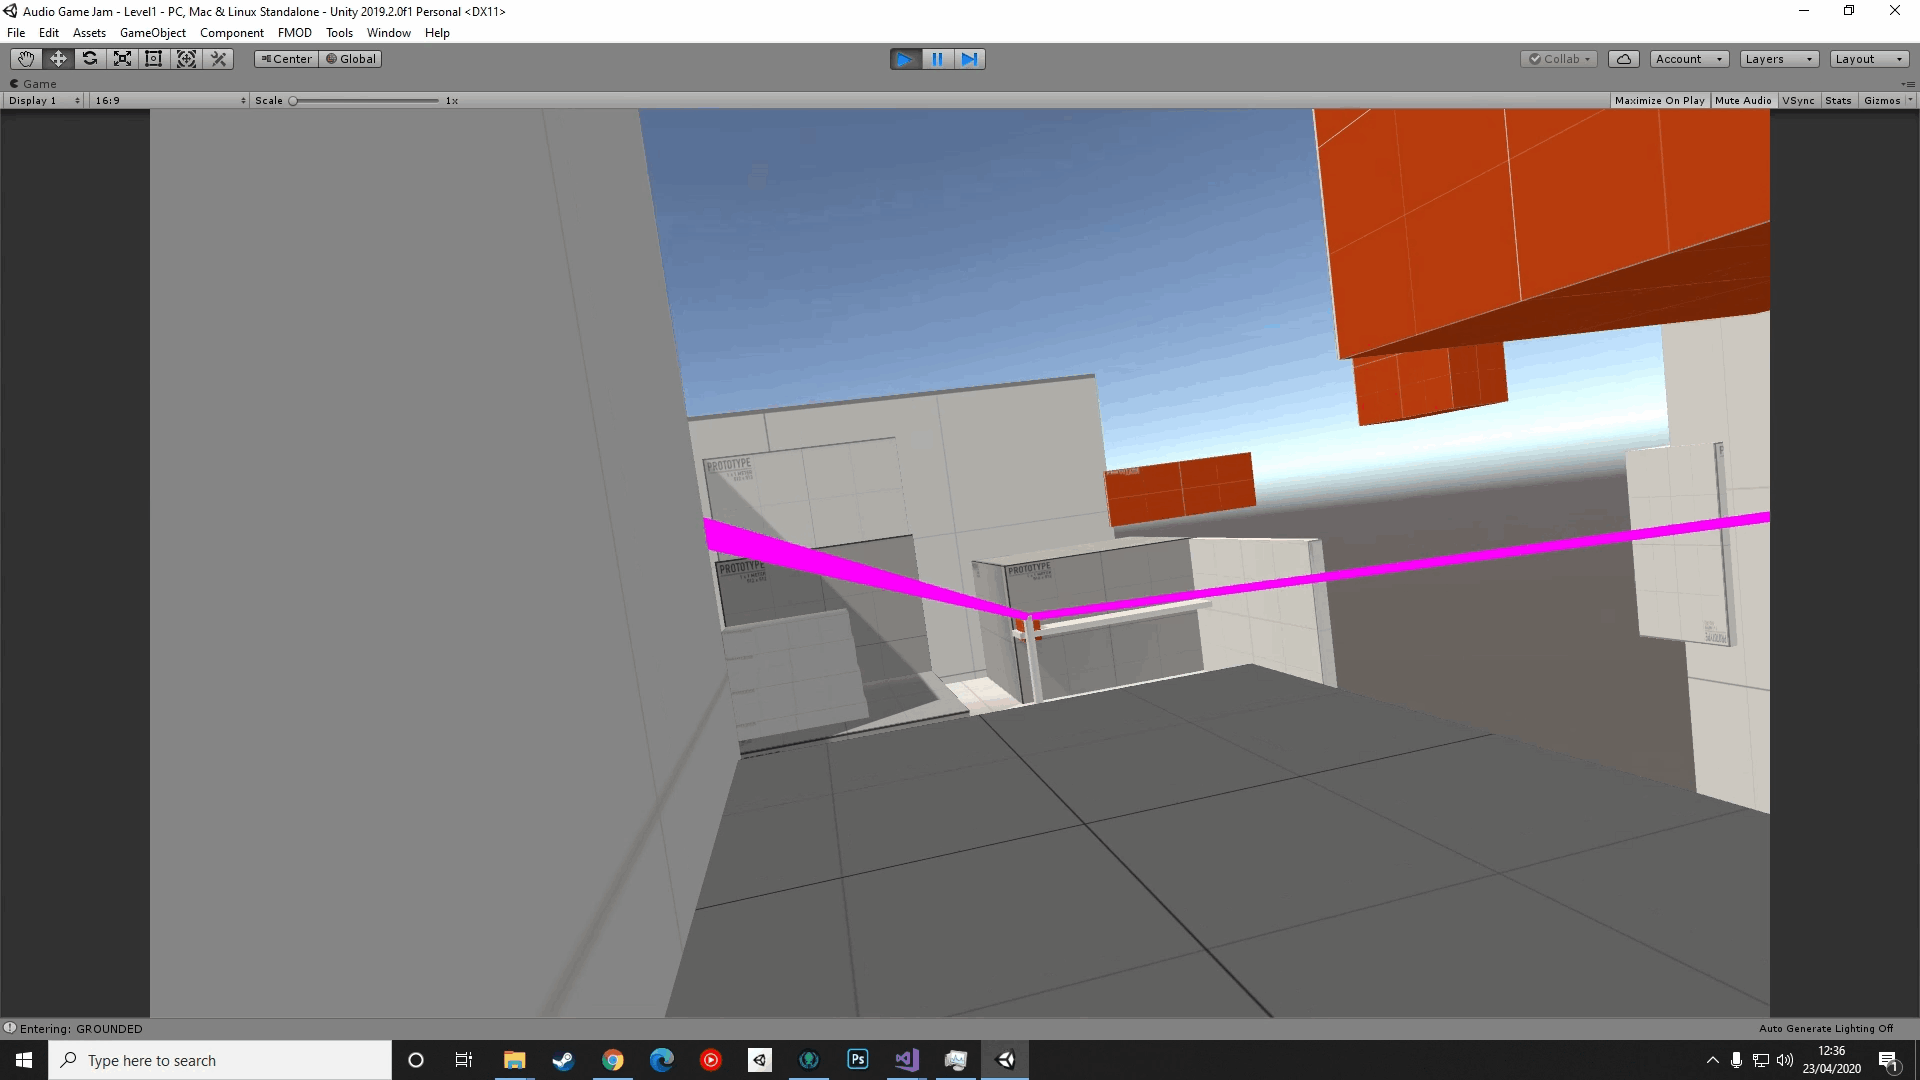Step forward one frame
This screenshot has height=1080, width=1920.
point(969,59)
